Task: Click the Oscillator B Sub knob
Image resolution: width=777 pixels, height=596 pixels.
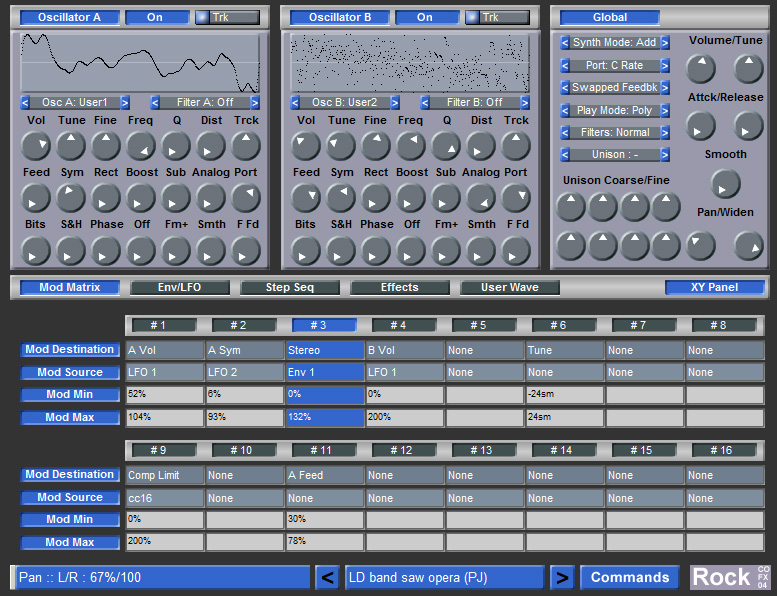Action: click(446, 198)
